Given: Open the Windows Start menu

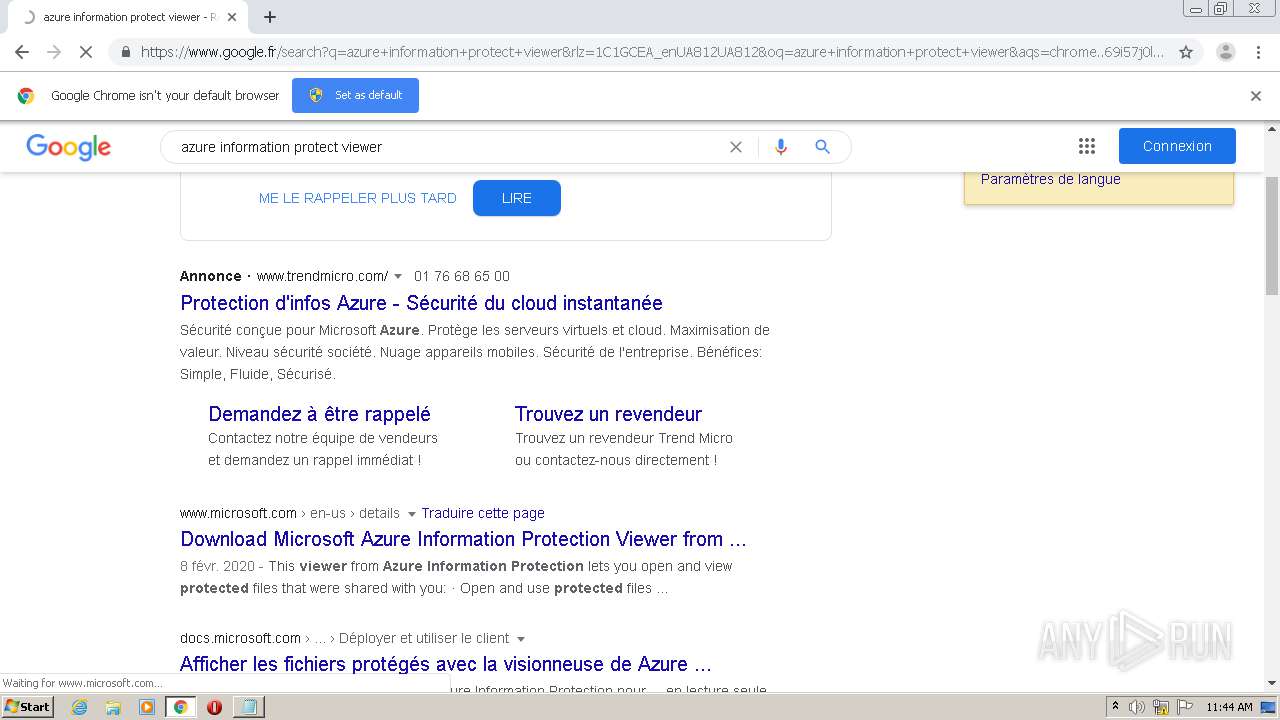Looking at the screenshot, I should (27, 707).
